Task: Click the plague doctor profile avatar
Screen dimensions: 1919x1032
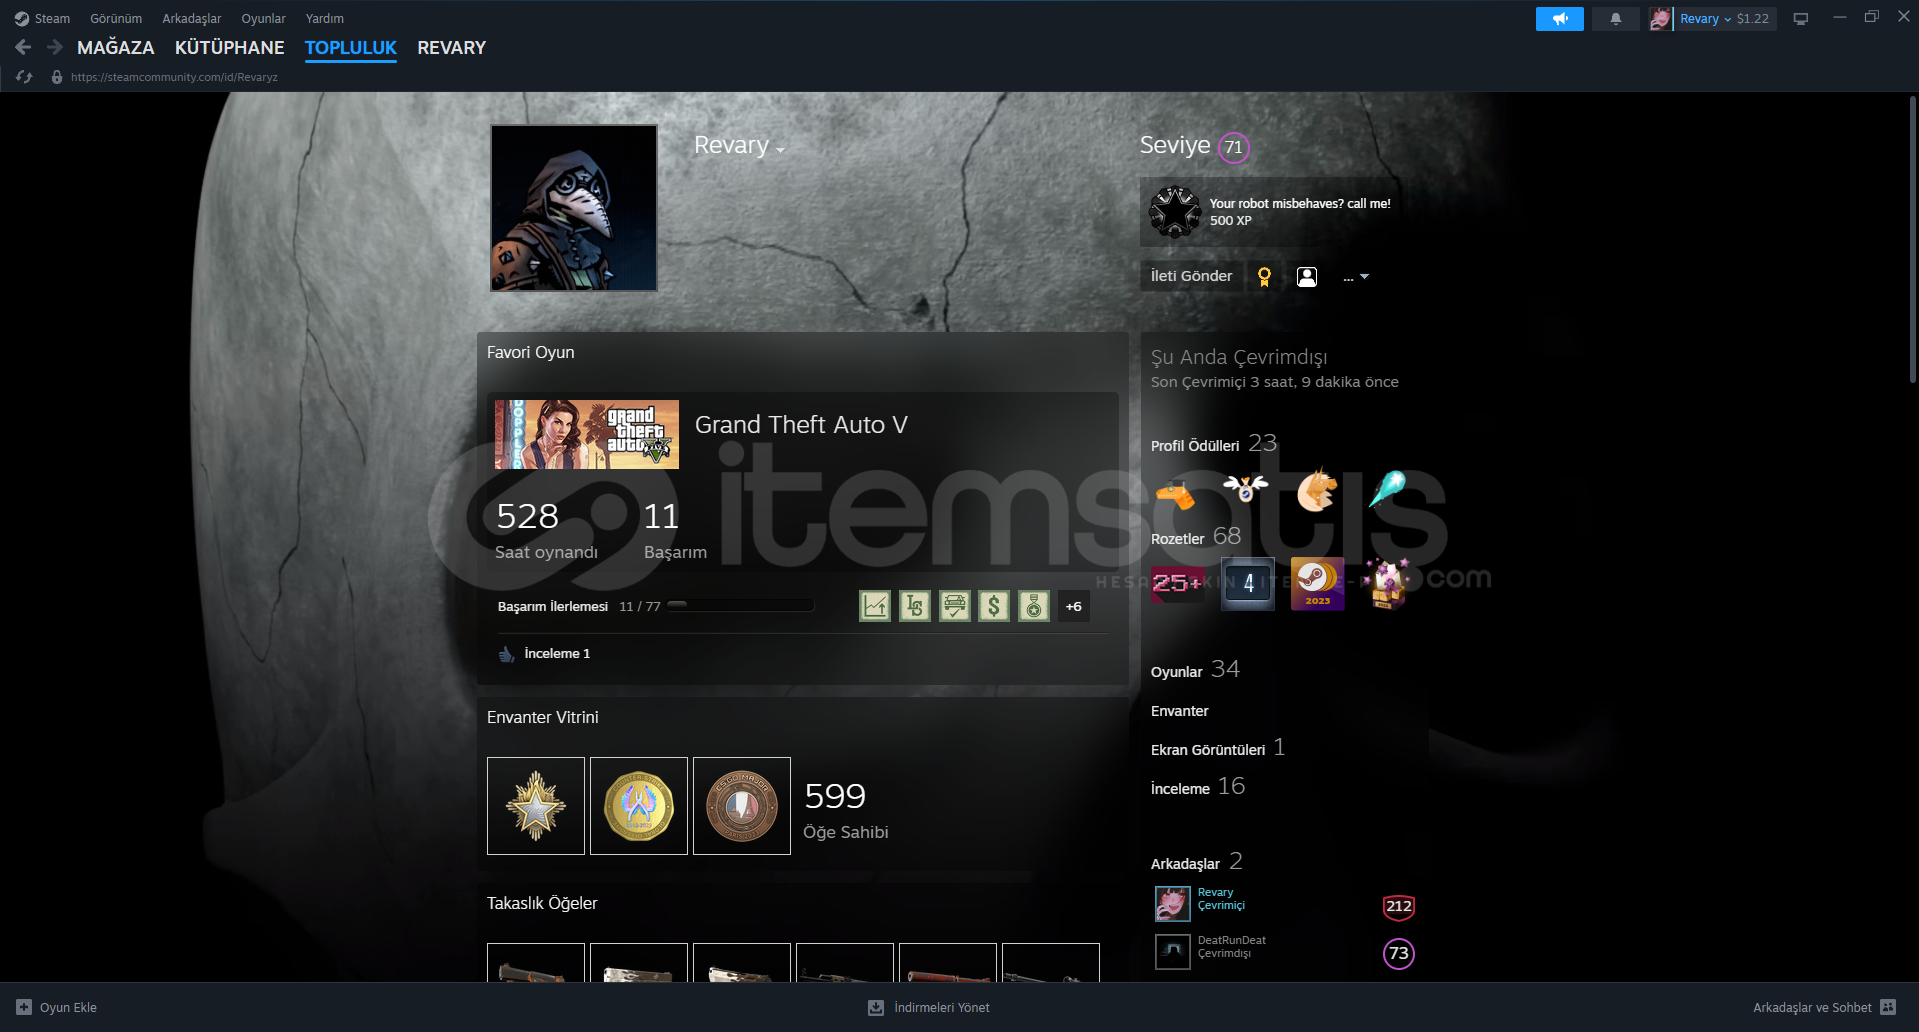Action: pyautogui.click(x=574, y=208)
